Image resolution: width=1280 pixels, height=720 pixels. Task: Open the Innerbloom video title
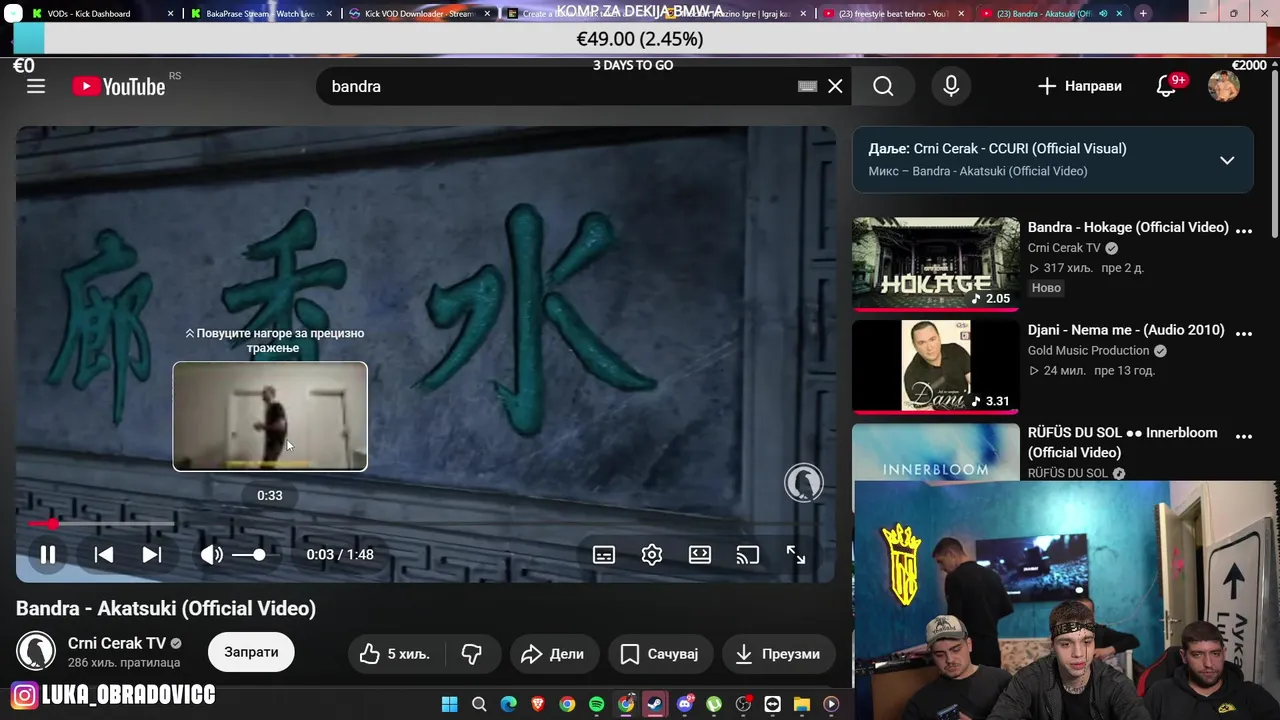click(1123, 442)
